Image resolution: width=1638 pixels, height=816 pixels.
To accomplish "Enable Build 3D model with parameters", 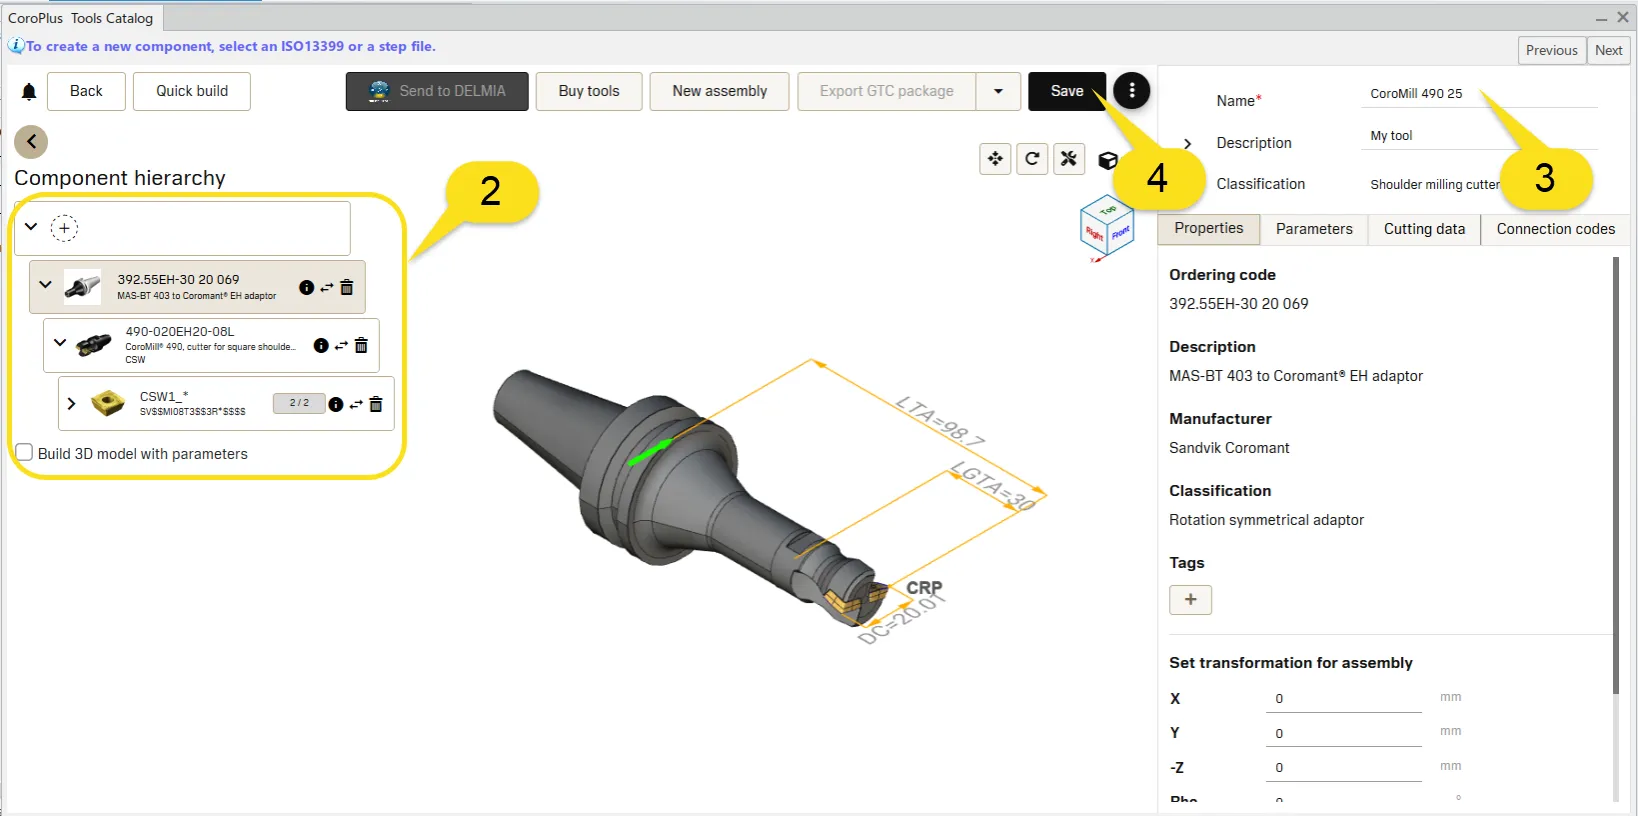I will 25,452.
